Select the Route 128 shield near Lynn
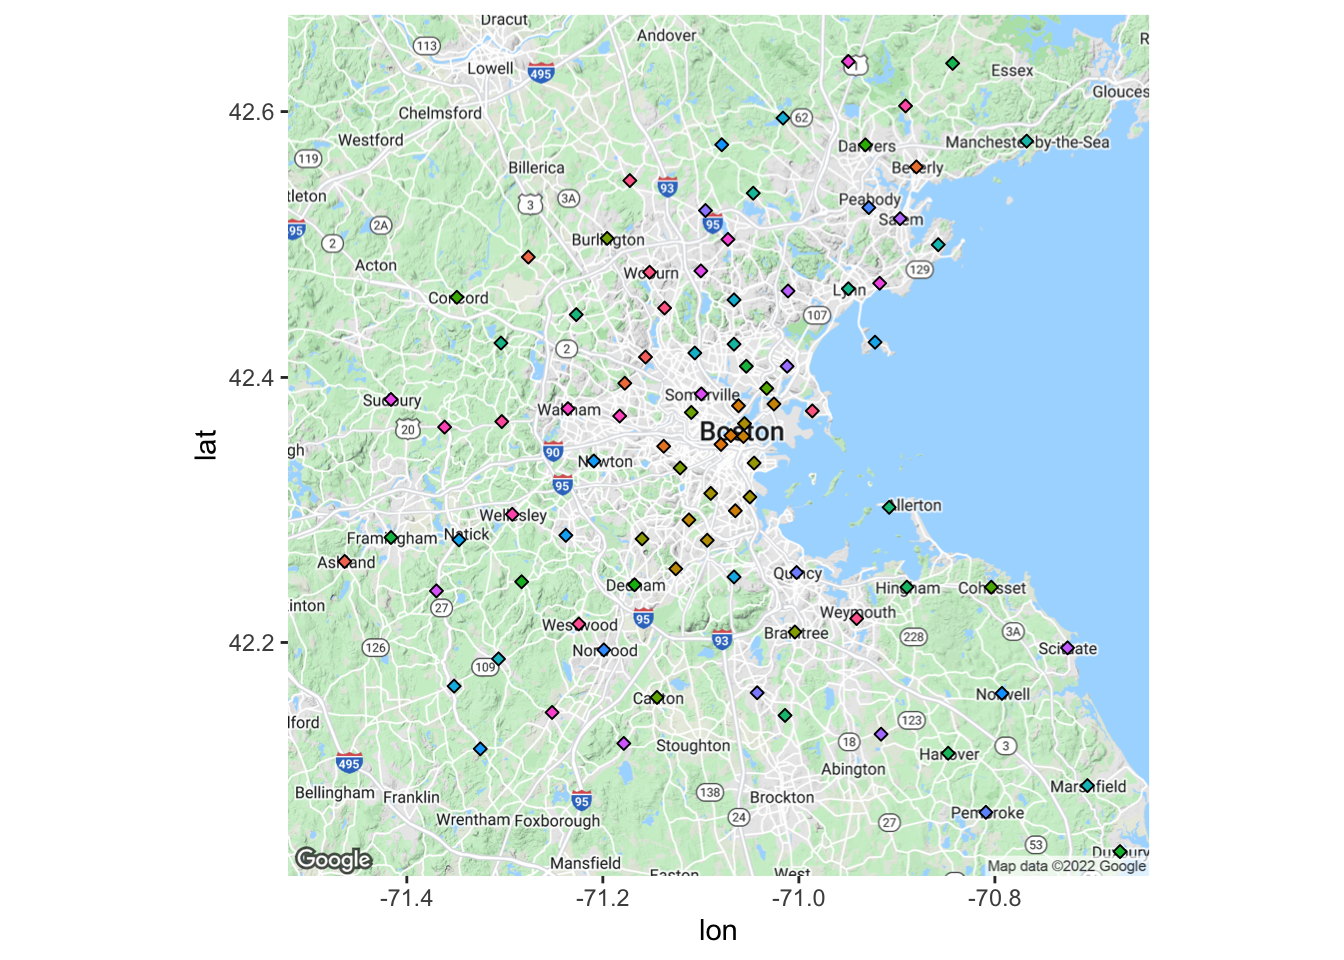The width and height of the screenshot is (1344, 960). 920,268
